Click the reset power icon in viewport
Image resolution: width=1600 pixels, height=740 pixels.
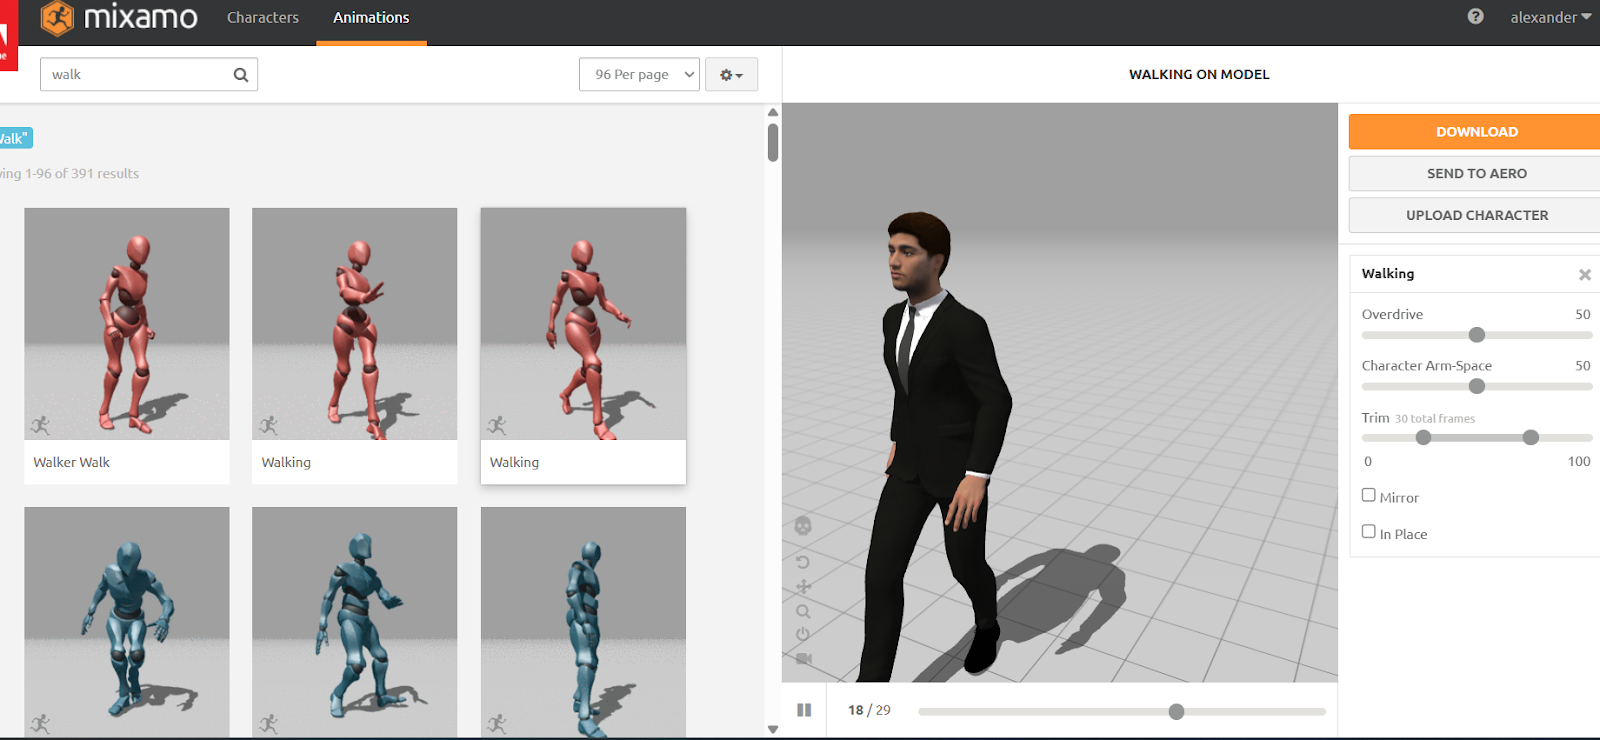point(803,635)
